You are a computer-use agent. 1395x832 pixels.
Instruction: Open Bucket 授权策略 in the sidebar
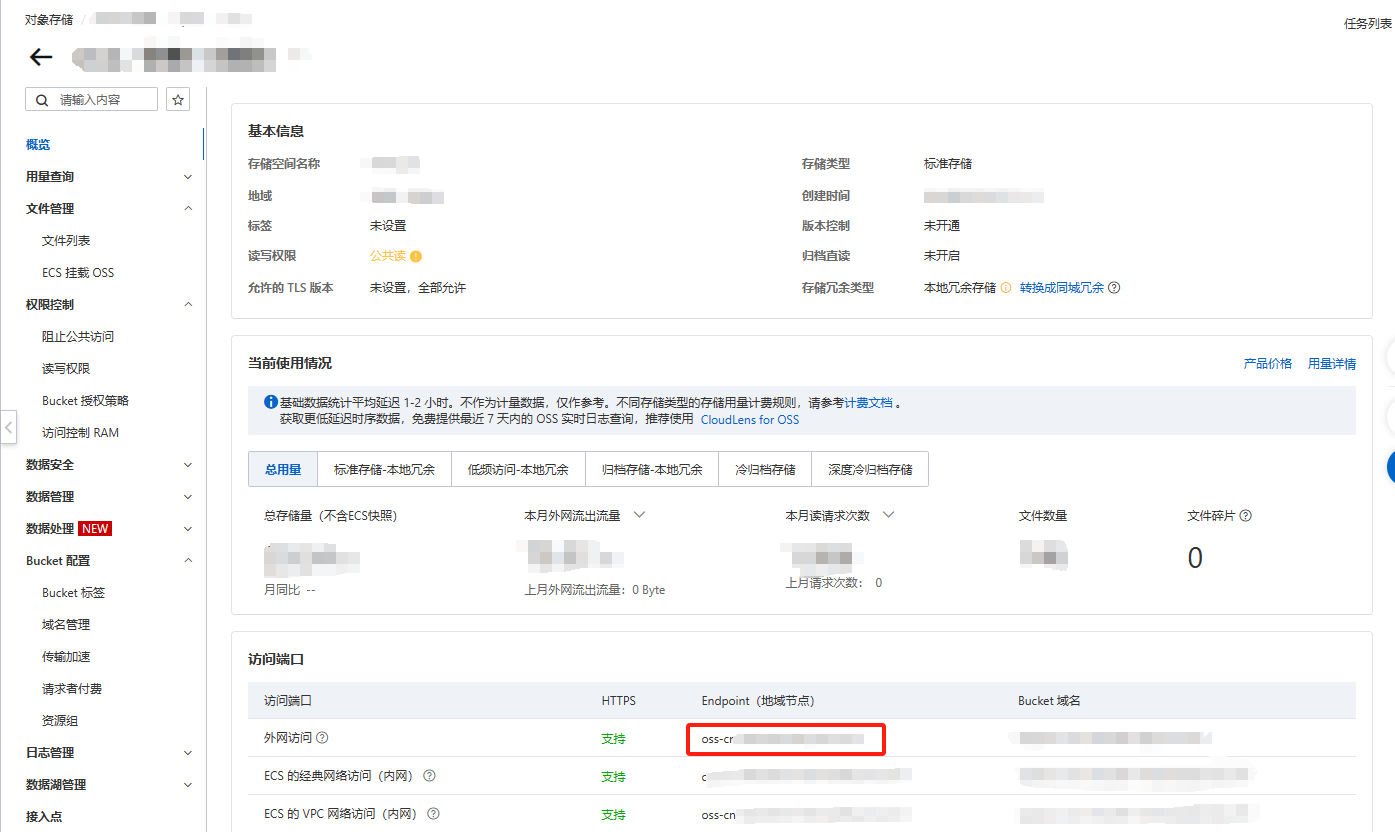85,401
